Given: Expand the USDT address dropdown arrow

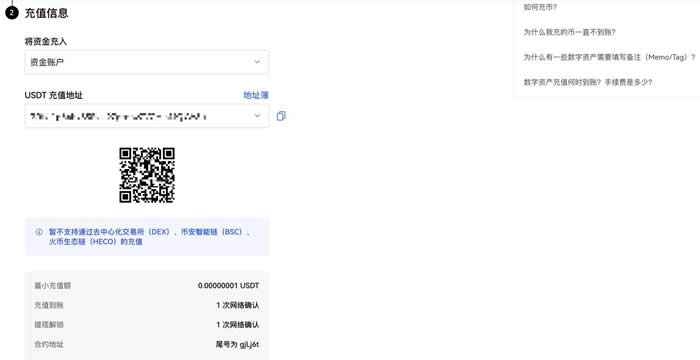Looking at the screenshot, I should click(257, 116).
